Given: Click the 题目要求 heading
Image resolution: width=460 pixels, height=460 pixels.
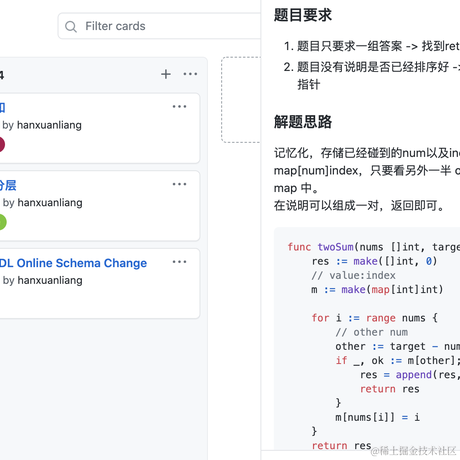Looking at the screenshot, I should pos(303,15).
